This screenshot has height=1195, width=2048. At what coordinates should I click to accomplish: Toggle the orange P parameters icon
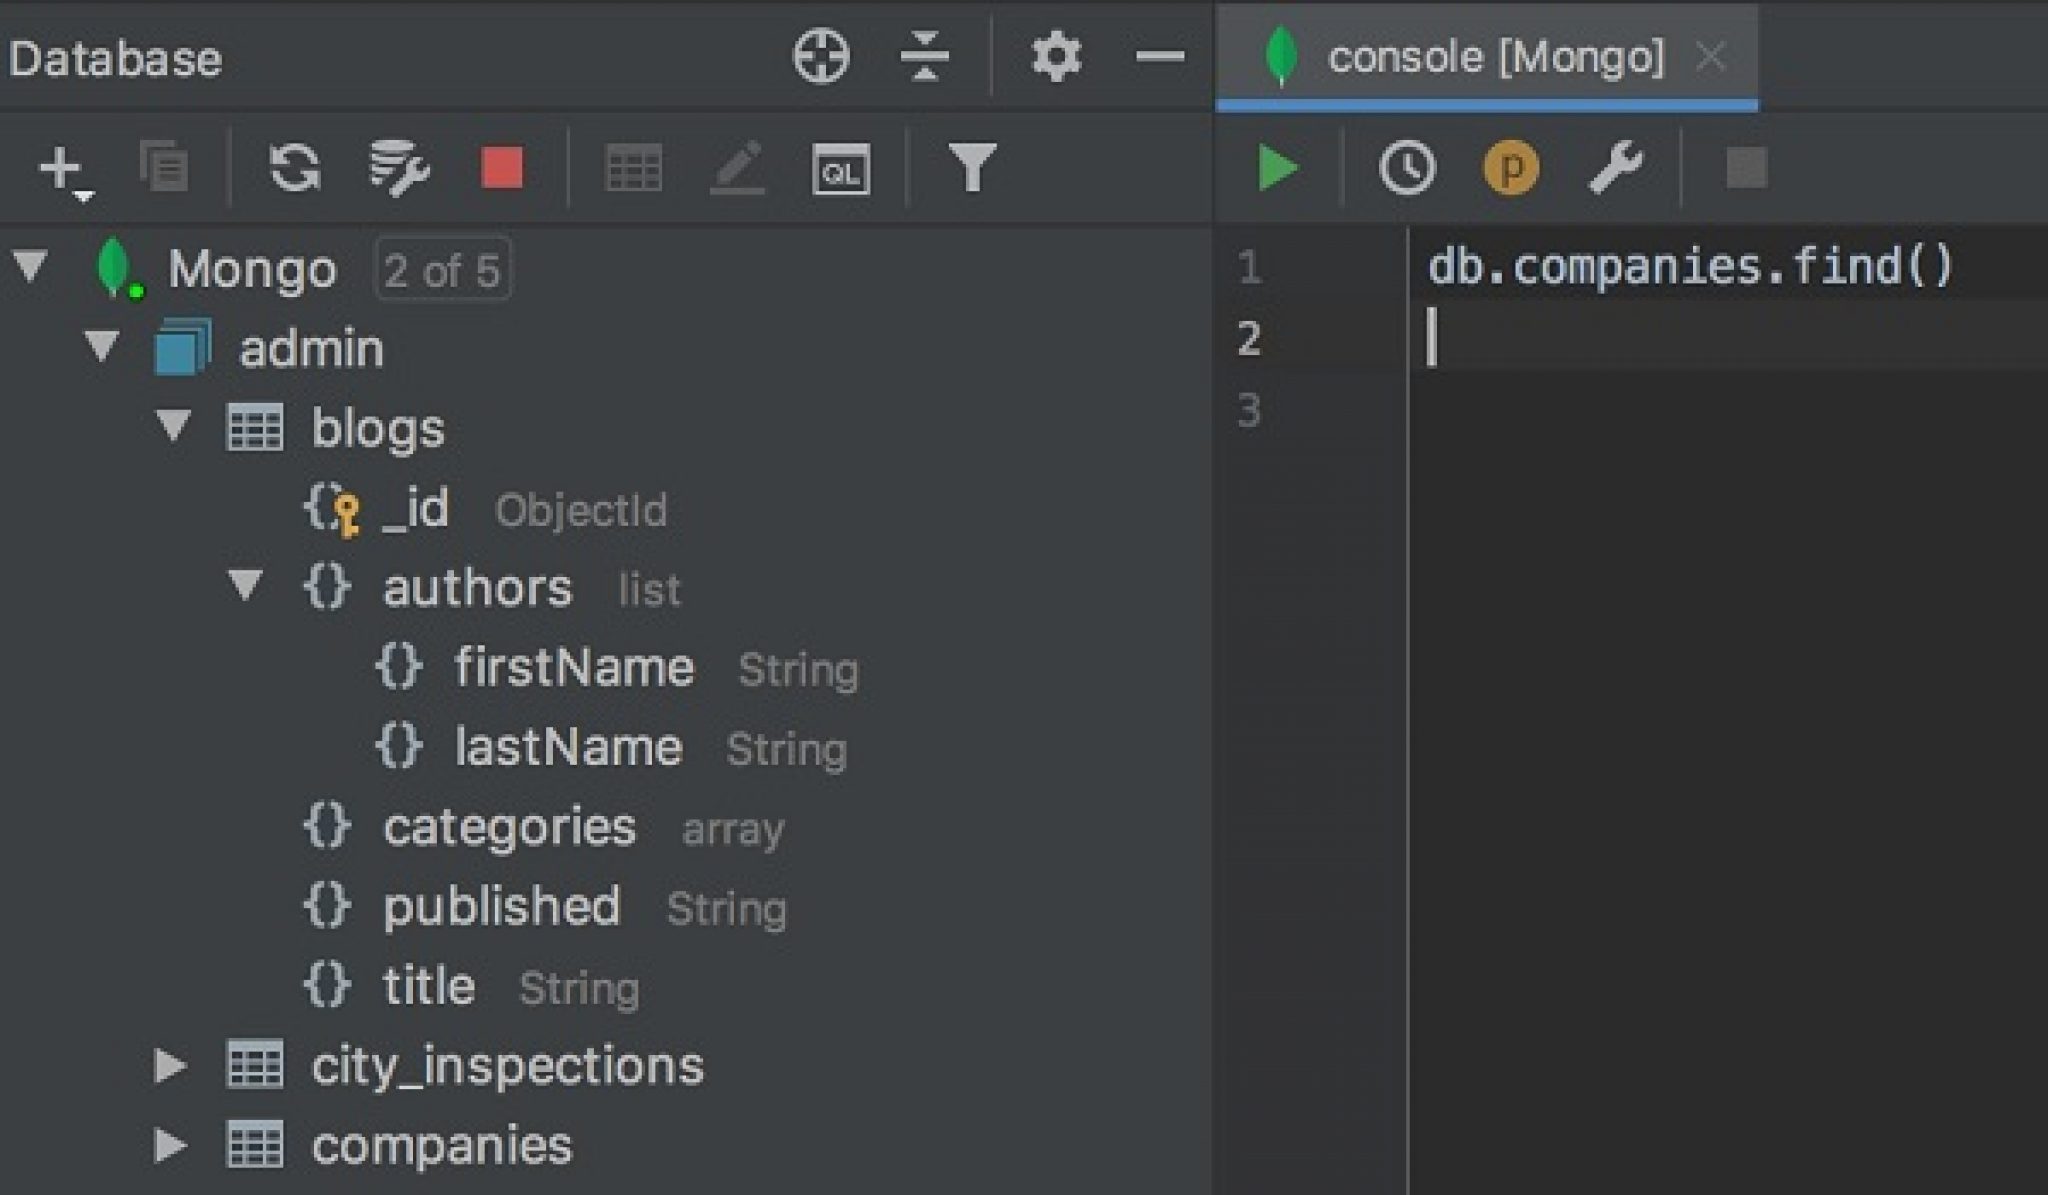tap(1510, 168)
